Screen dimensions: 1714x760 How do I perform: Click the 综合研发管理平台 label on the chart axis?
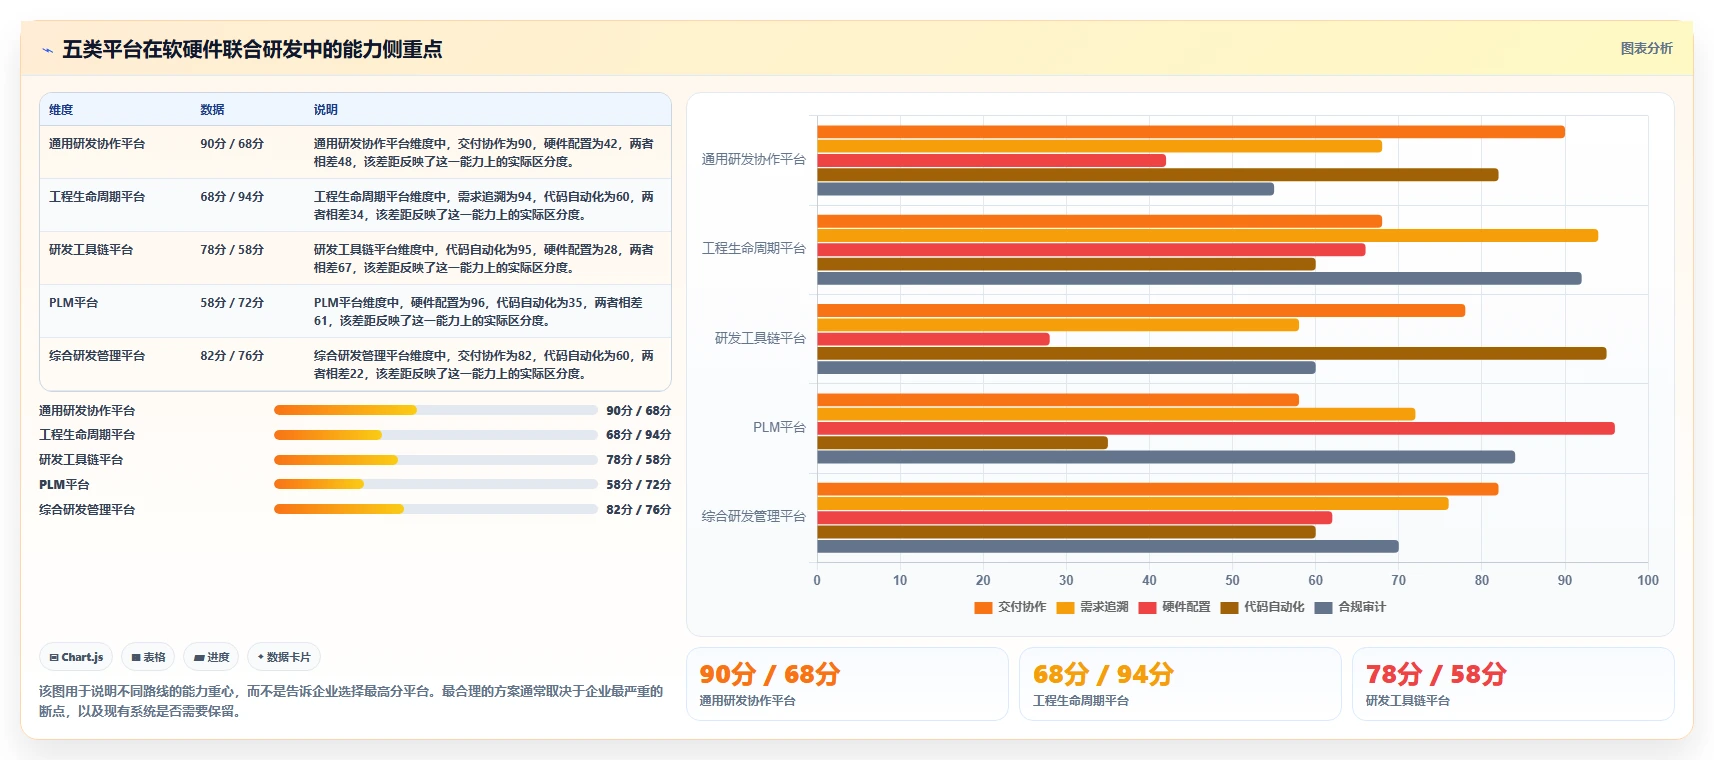[x=753, y=516]
